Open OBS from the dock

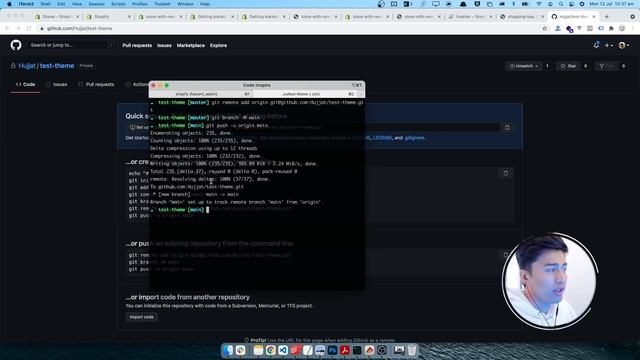click(382, 350)
